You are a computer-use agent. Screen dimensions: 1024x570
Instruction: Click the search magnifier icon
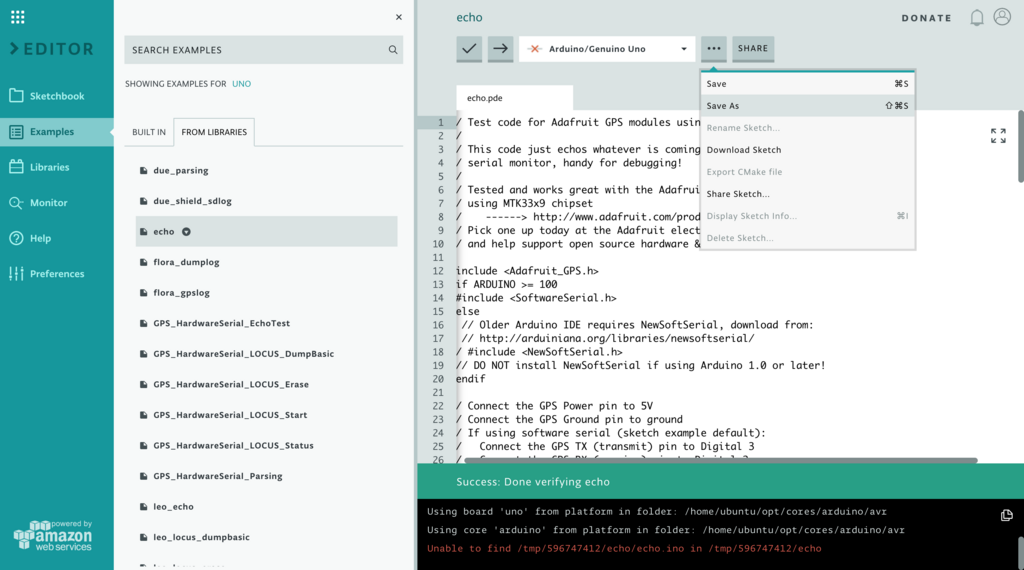click(x=392, y=50)
